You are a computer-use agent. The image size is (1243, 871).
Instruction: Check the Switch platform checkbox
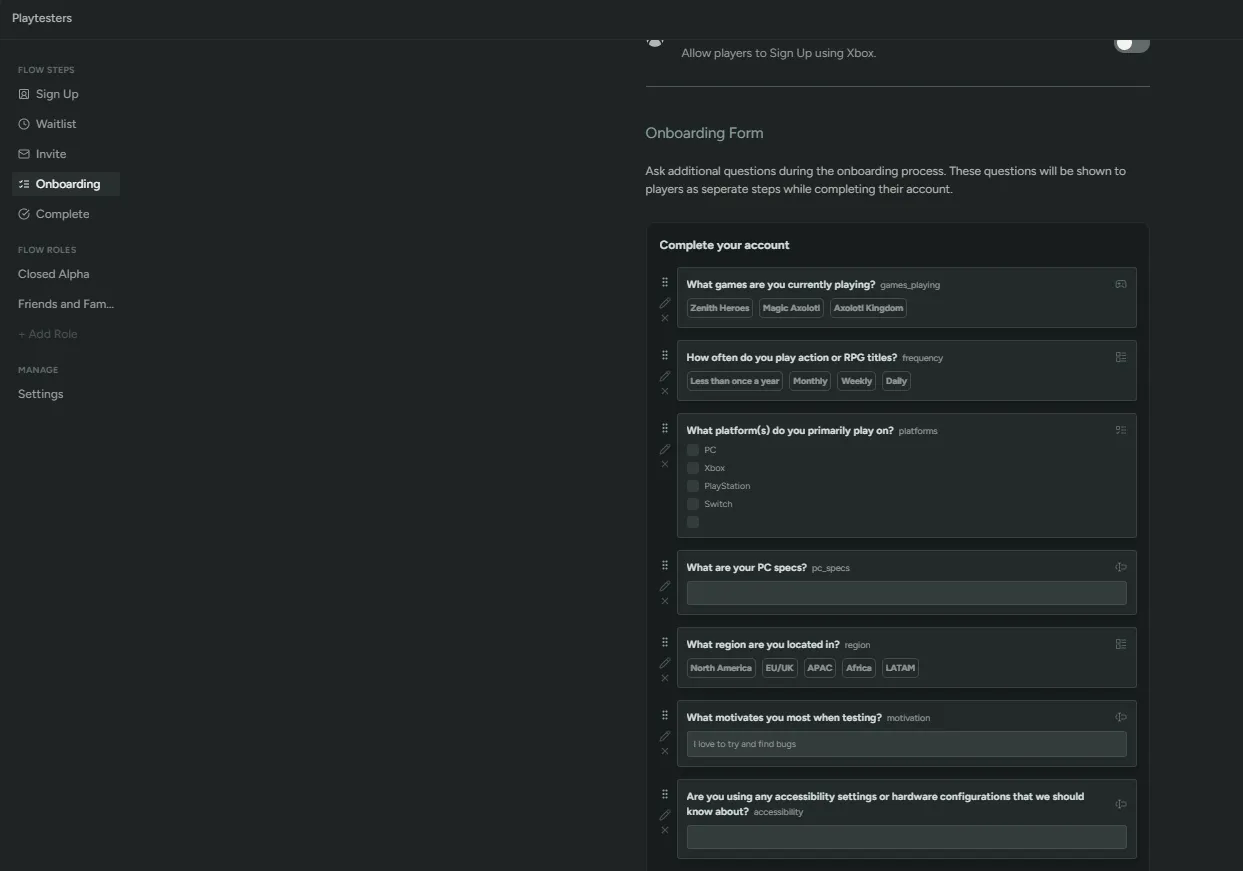coord(693,503)
